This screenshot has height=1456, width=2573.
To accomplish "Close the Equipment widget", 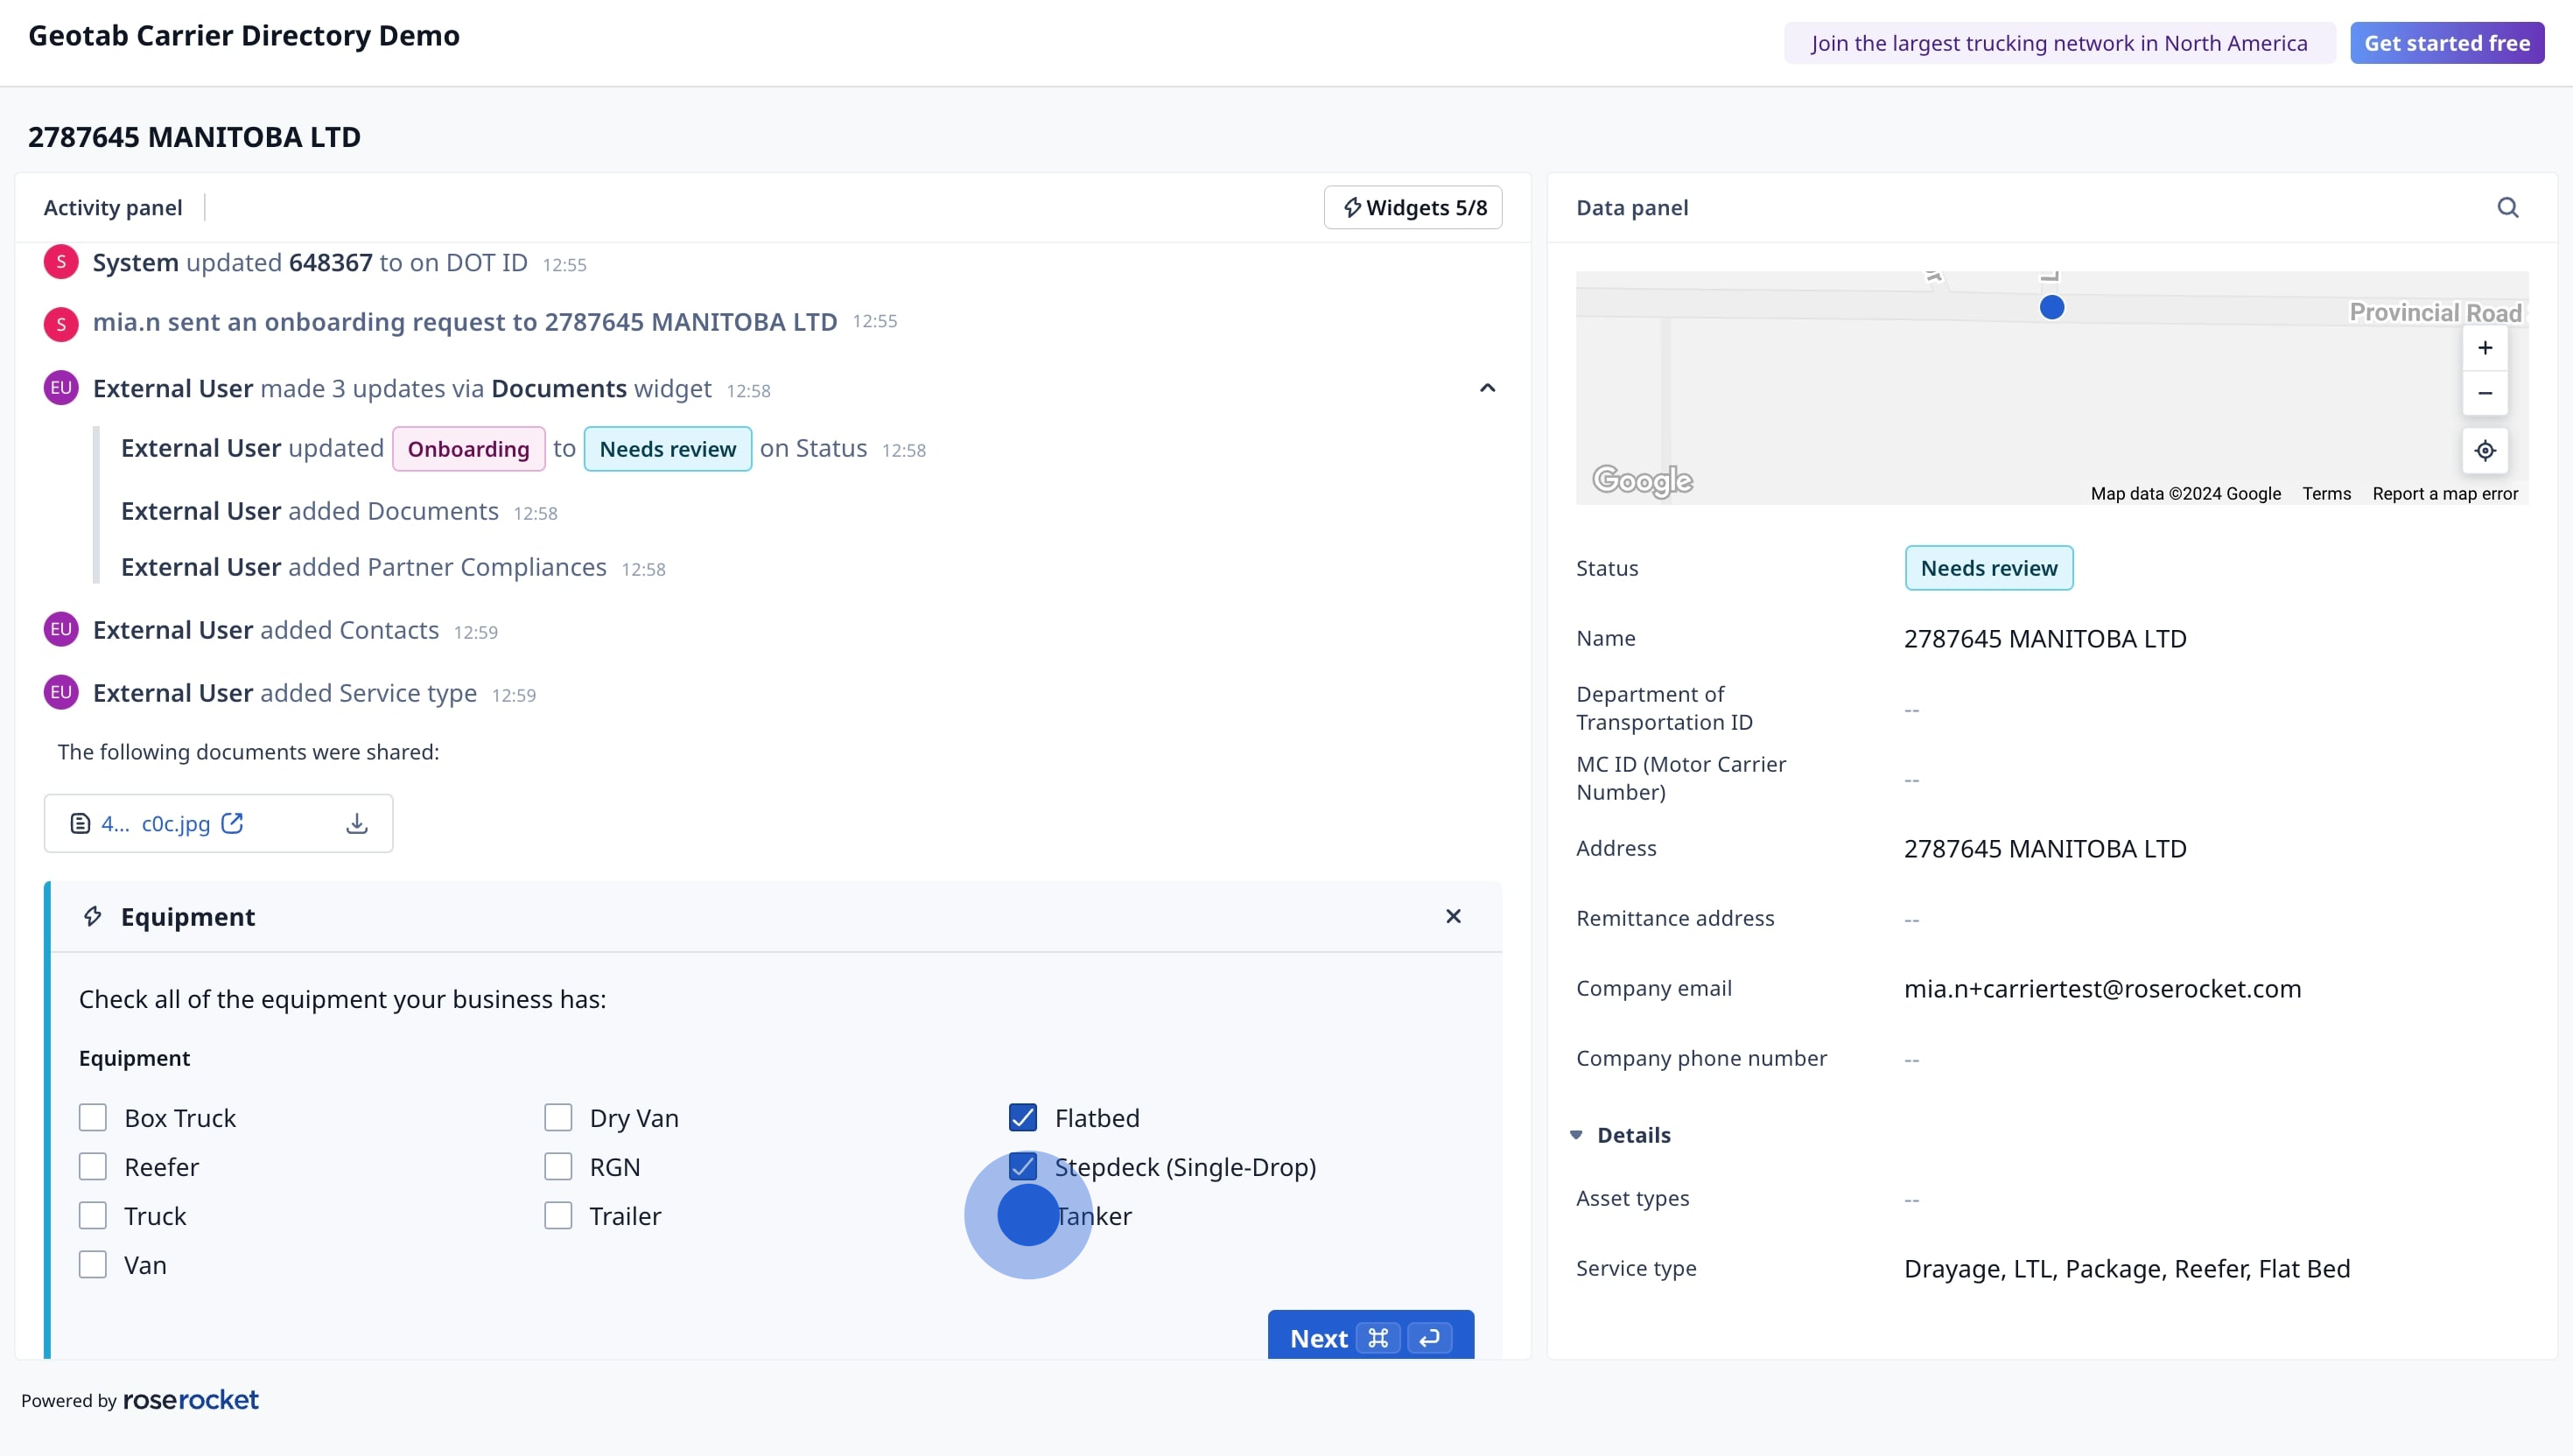I will point(1453,916).
